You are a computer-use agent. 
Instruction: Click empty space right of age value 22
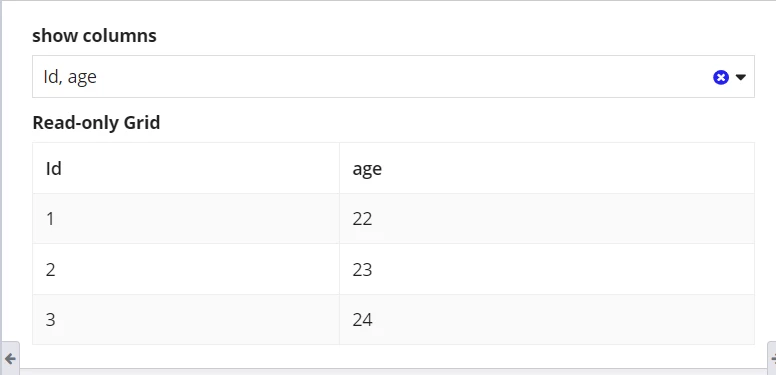[x=564, y=219]
